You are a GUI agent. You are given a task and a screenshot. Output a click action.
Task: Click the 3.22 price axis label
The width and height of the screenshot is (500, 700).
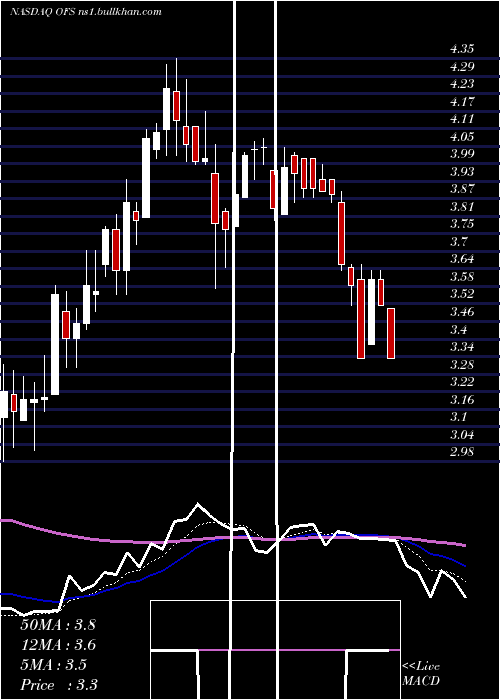(462, 382)
